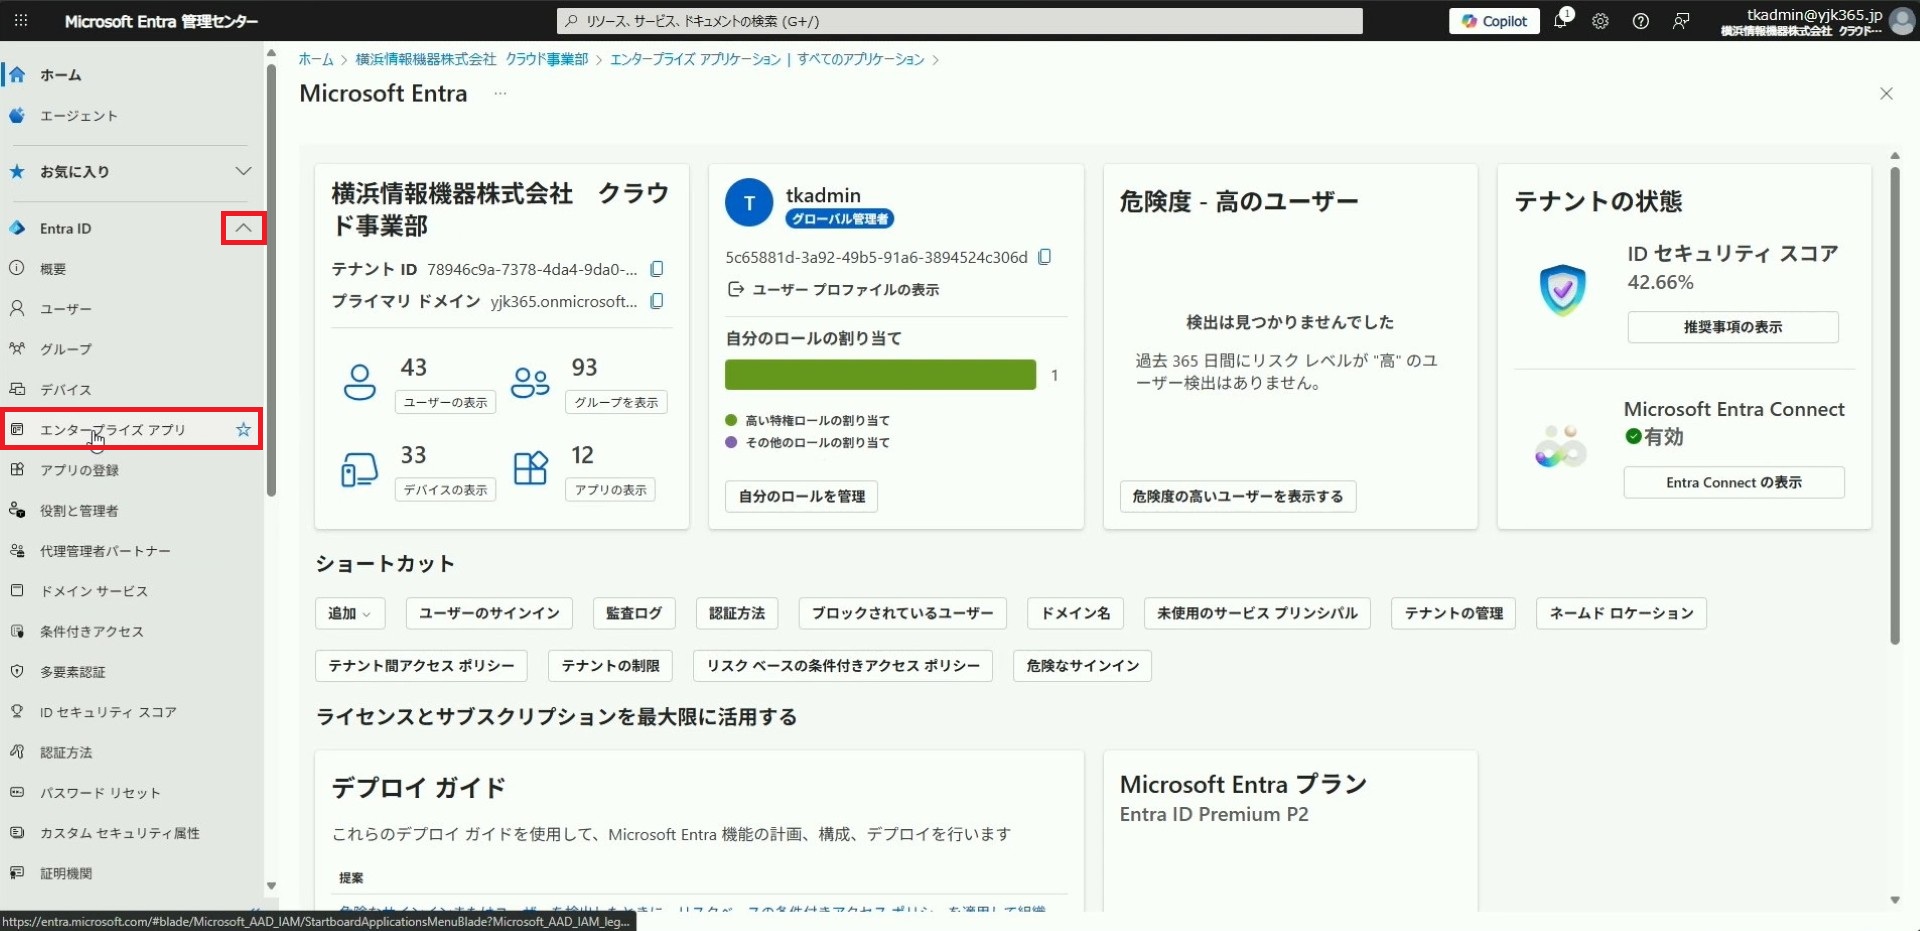The height and width of the screenshot is (931, 1920).
Task: Copy the tenant ID value
Action: [x=657, y=269]
